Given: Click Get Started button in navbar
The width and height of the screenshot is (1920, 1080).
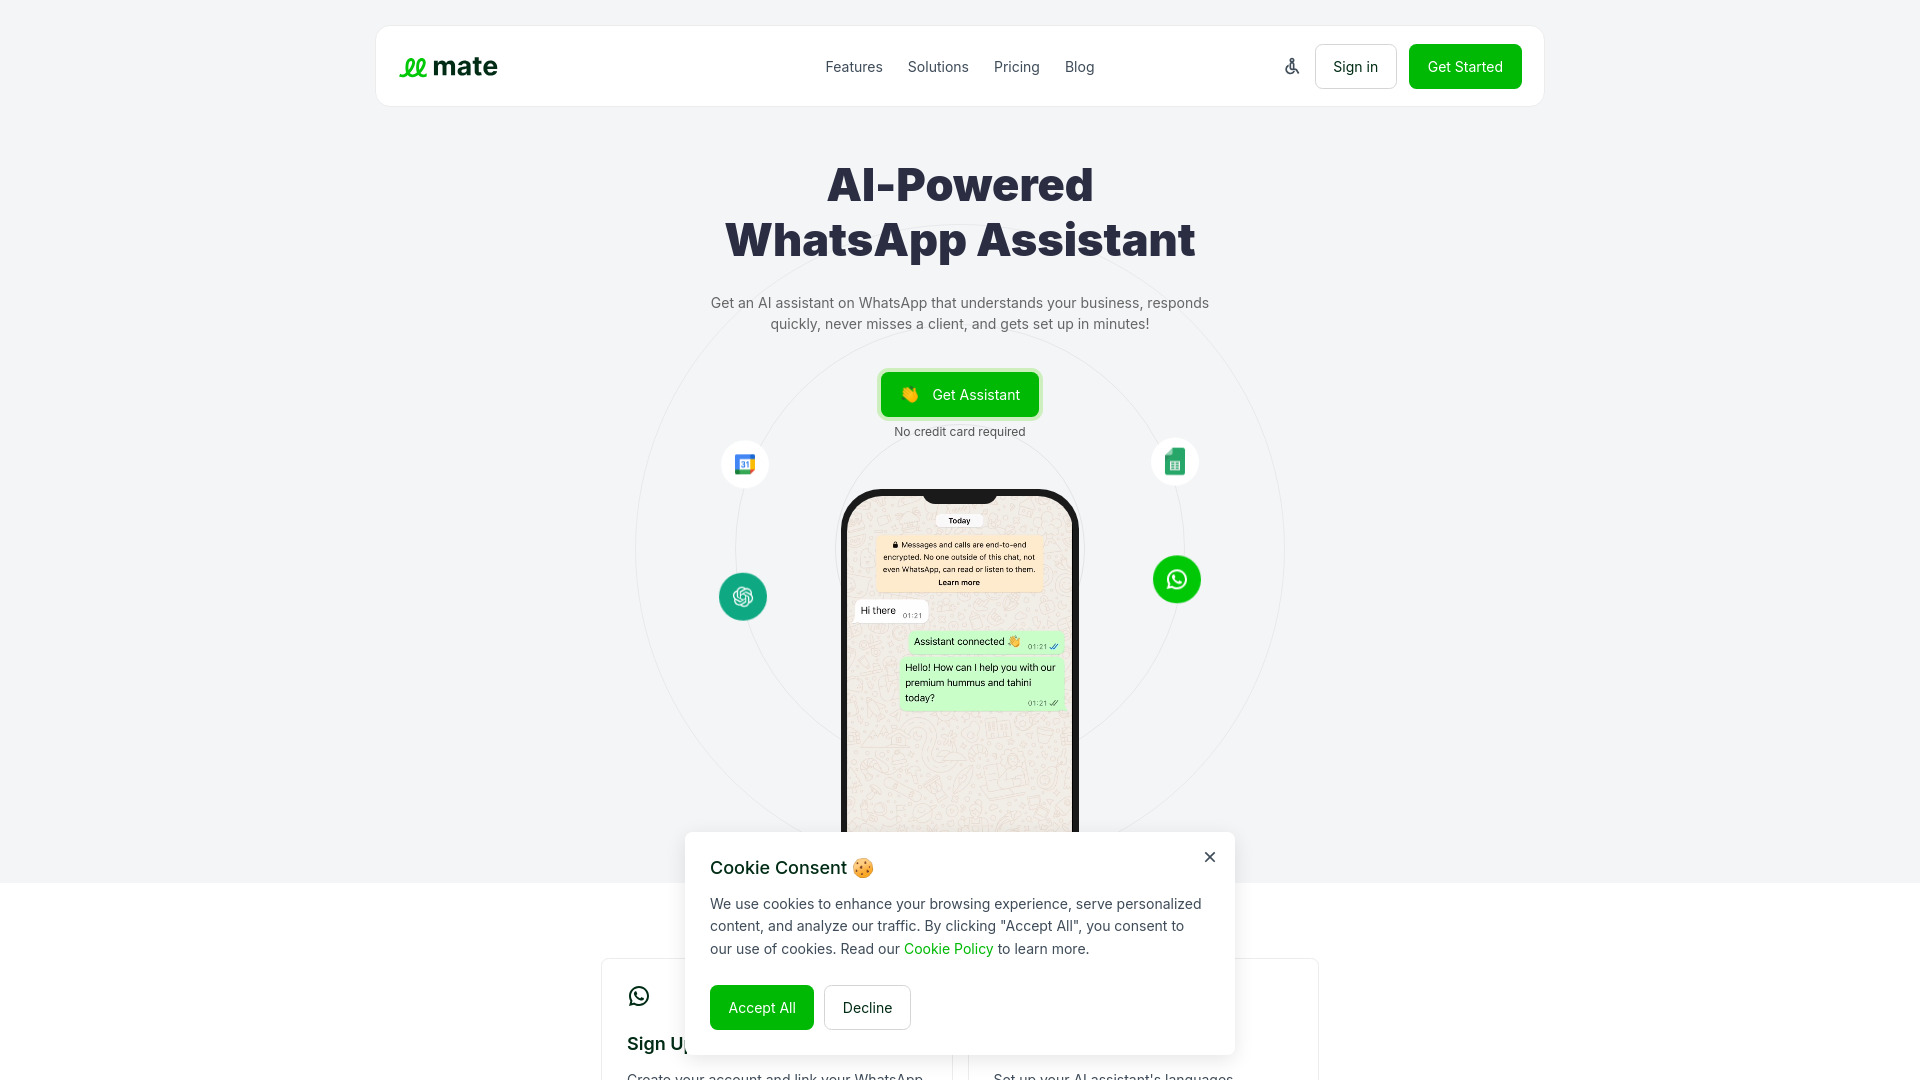Looking at the screenshot, I should coord(1465,66).
